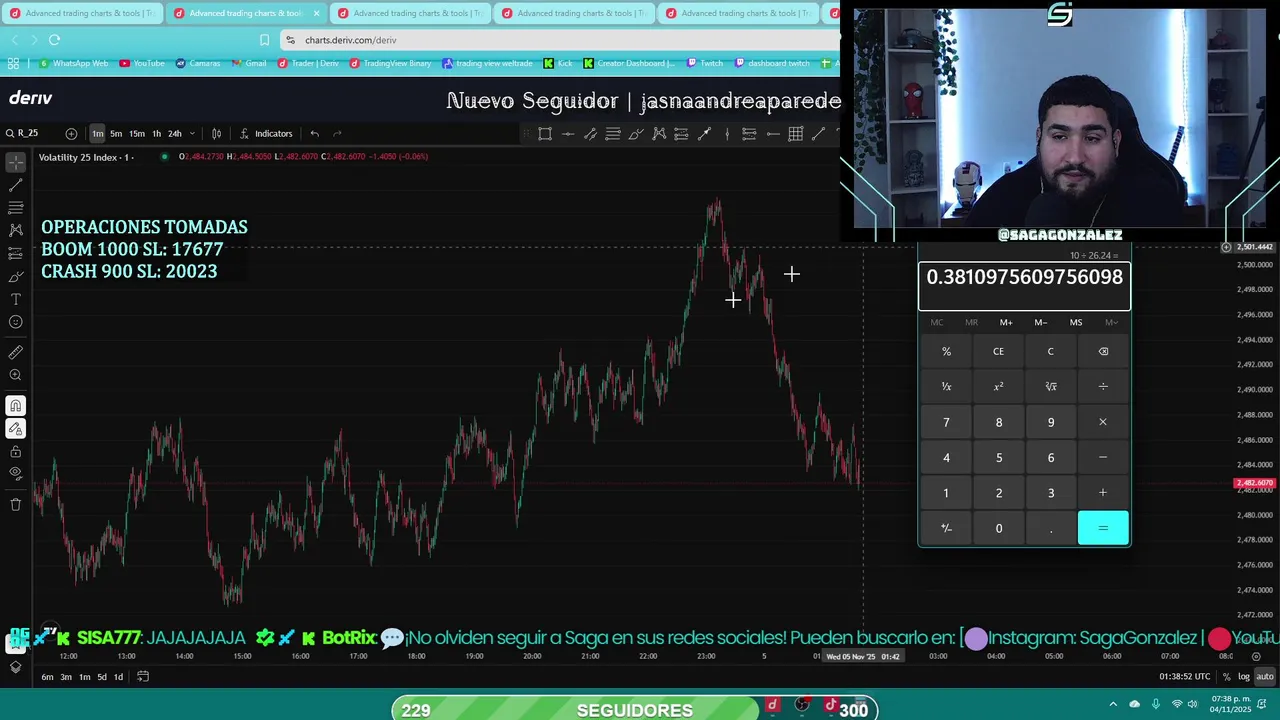This screenshot has height=720, width=1280.
Task: Toggle the auto scale button
Action: click(1264, 677)
